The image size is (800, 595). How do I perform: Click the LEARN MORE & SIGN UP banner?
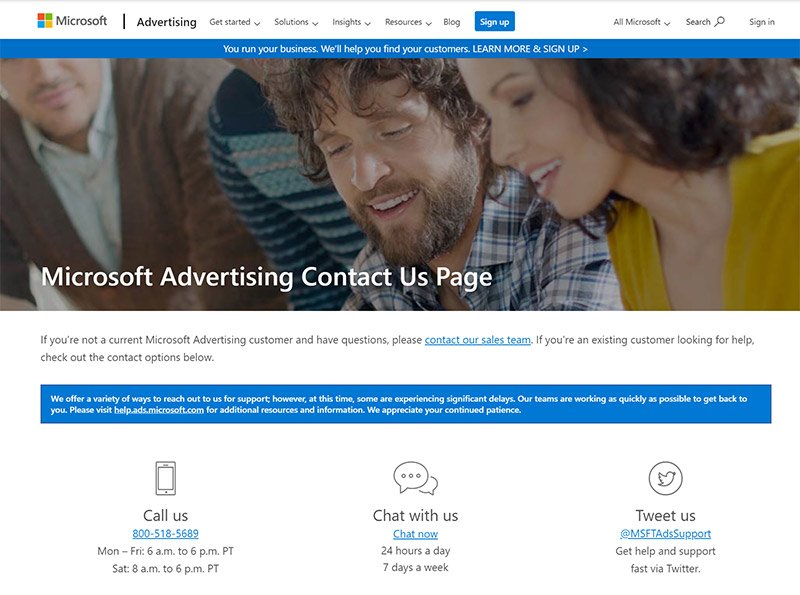(x=405, y=49)
